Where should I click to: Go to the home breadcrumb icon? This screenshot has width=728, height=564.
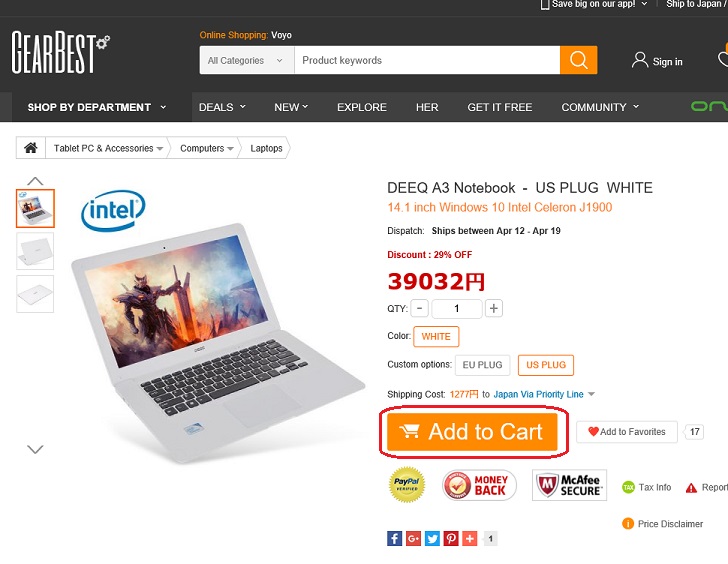click(31, 148)
